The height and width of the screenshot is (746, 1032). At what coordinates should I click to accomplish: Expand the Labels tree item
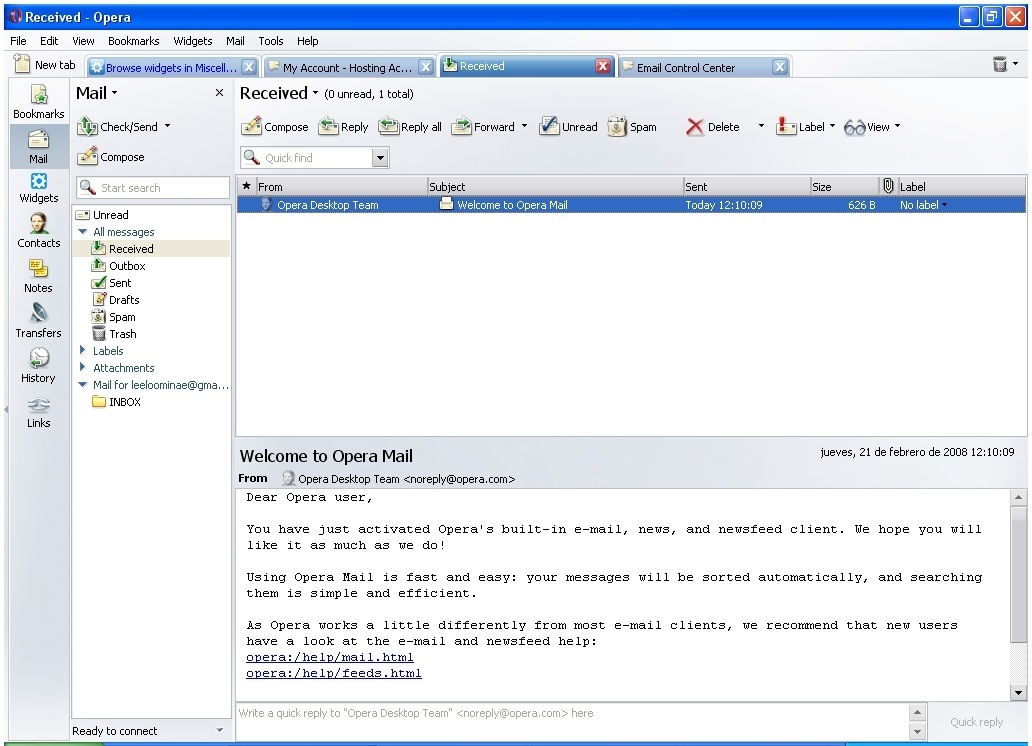[x=83, y=350]
